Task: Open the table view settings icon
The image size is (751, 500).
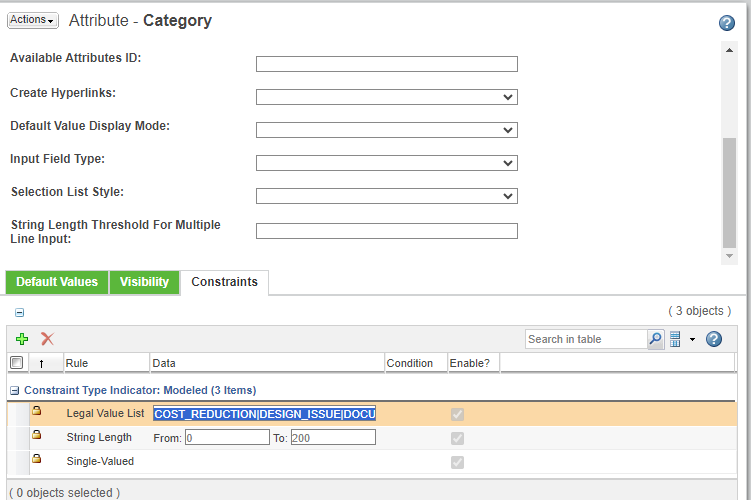Action: tap(676, 339)
